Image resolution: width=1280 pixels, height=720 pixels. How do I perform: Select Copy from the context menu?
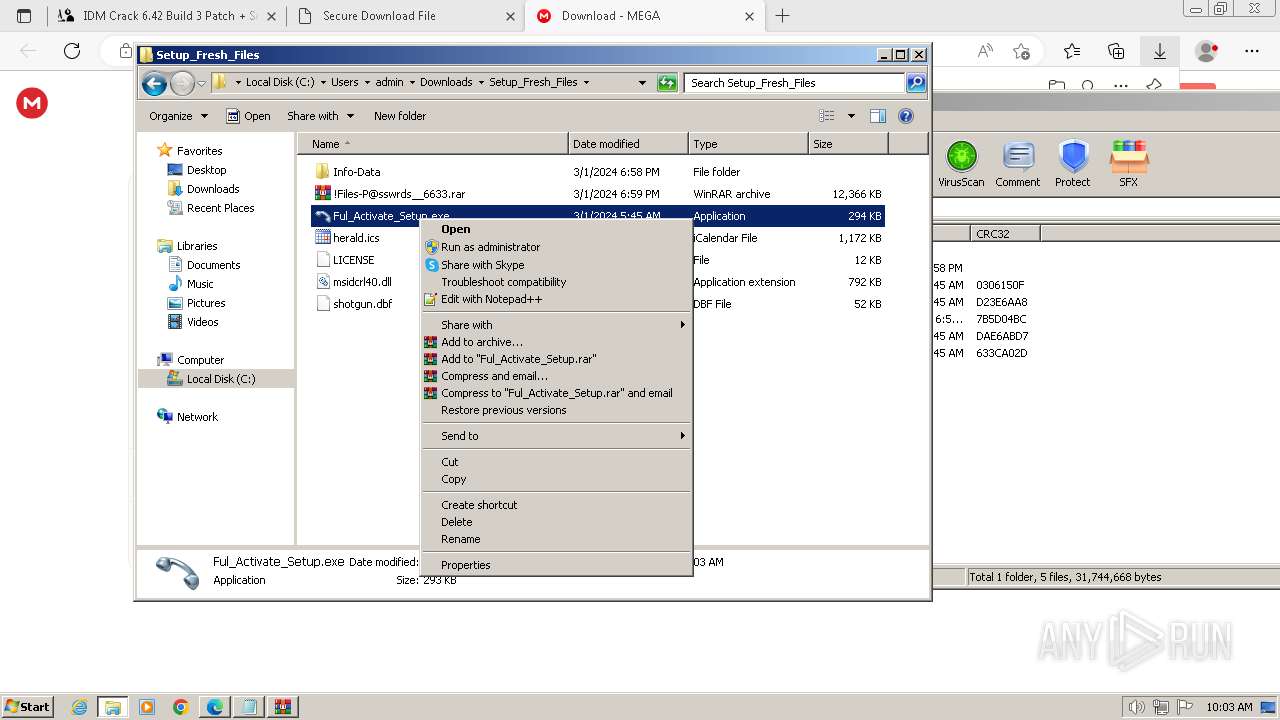click(453, 479)
